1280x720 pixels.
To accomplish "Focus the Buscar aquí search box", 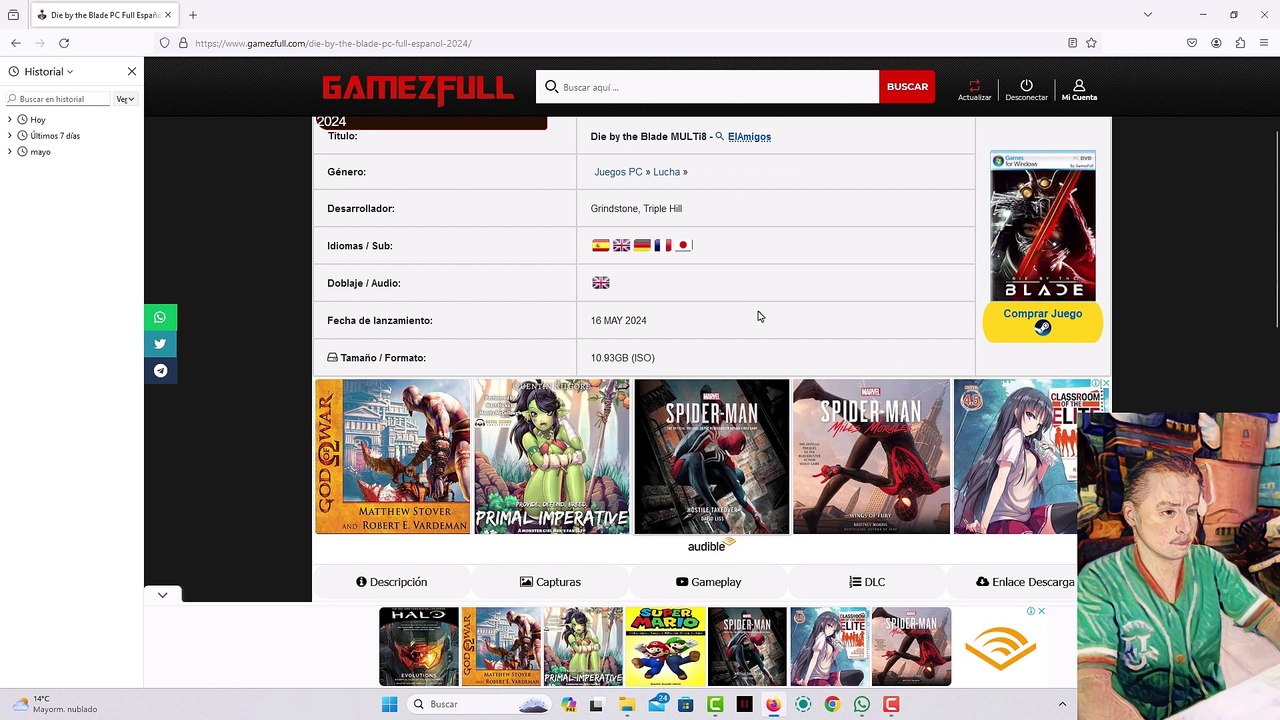I will pyautogui.click(x=707, y=87).
